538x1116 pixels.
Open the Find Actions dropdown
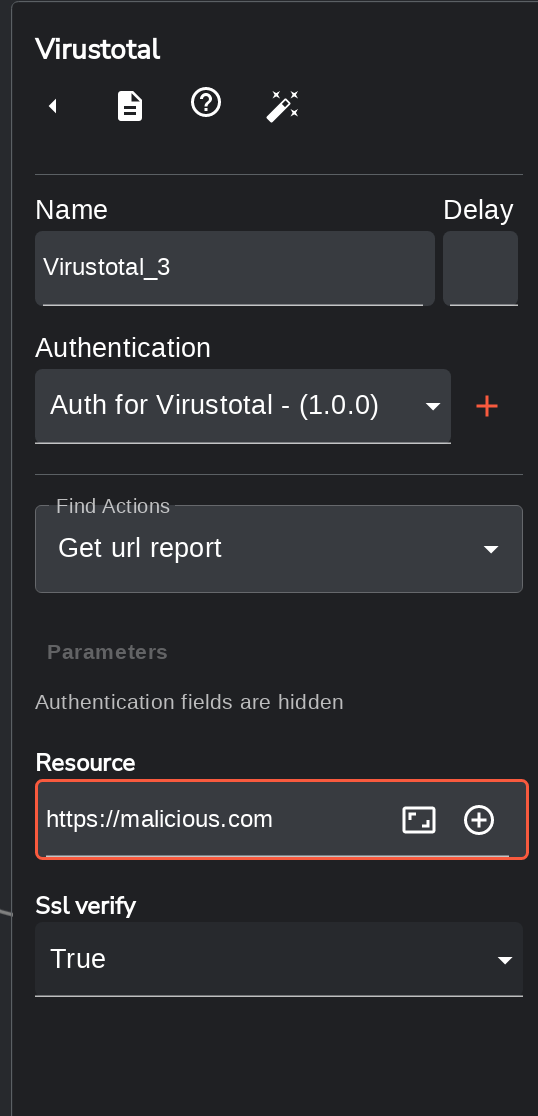coord(279,549)
